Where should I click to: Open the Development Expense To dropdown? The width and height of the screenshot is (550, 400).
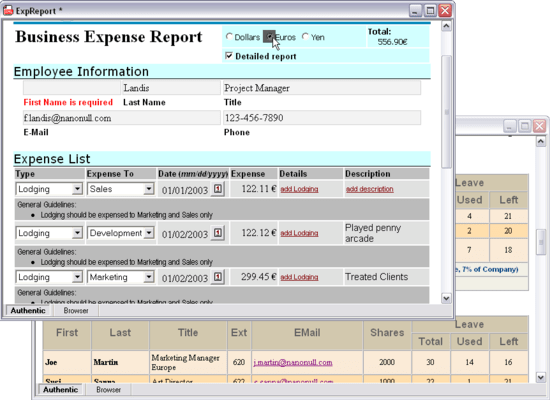pos(149,233)
